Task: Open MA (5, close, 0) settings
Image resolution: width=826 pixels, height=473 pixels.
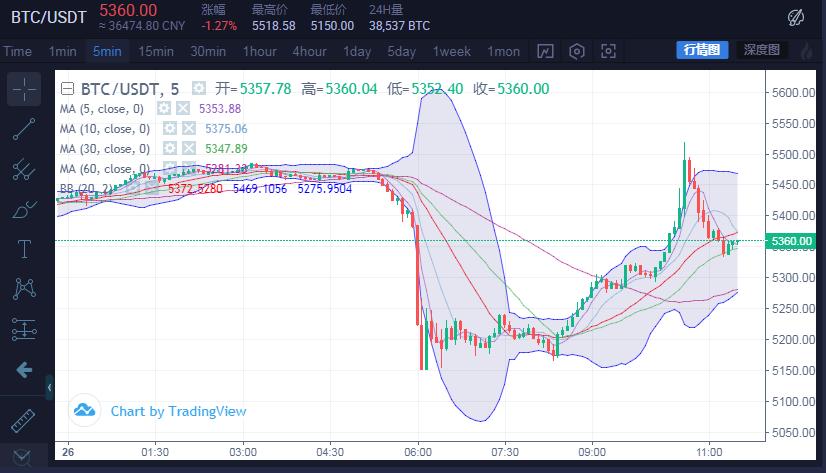Action: pos(163,109)
